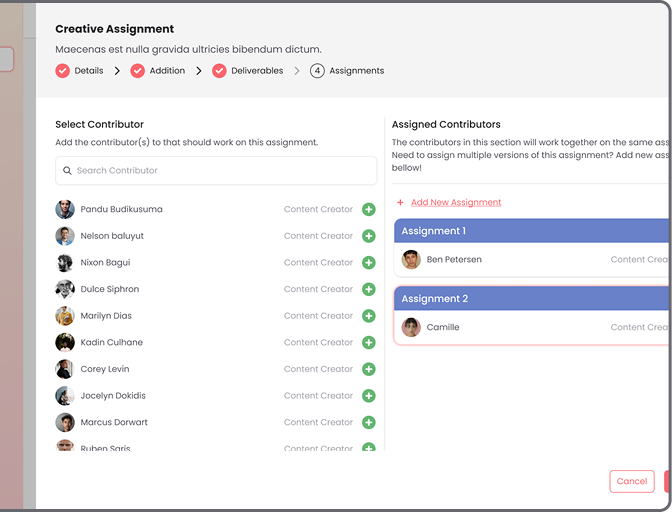The image size is (672, 512).
Task: Select the name Jocelyn Dokidis
Action: [113, 395]
